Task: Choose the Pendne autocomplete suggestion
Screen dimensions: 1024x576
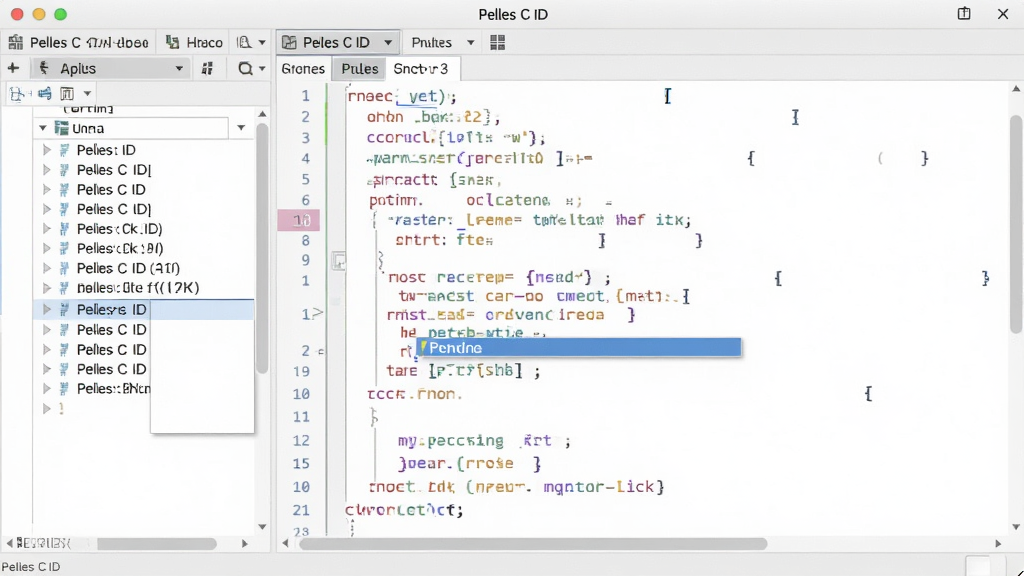Action: 579,347
